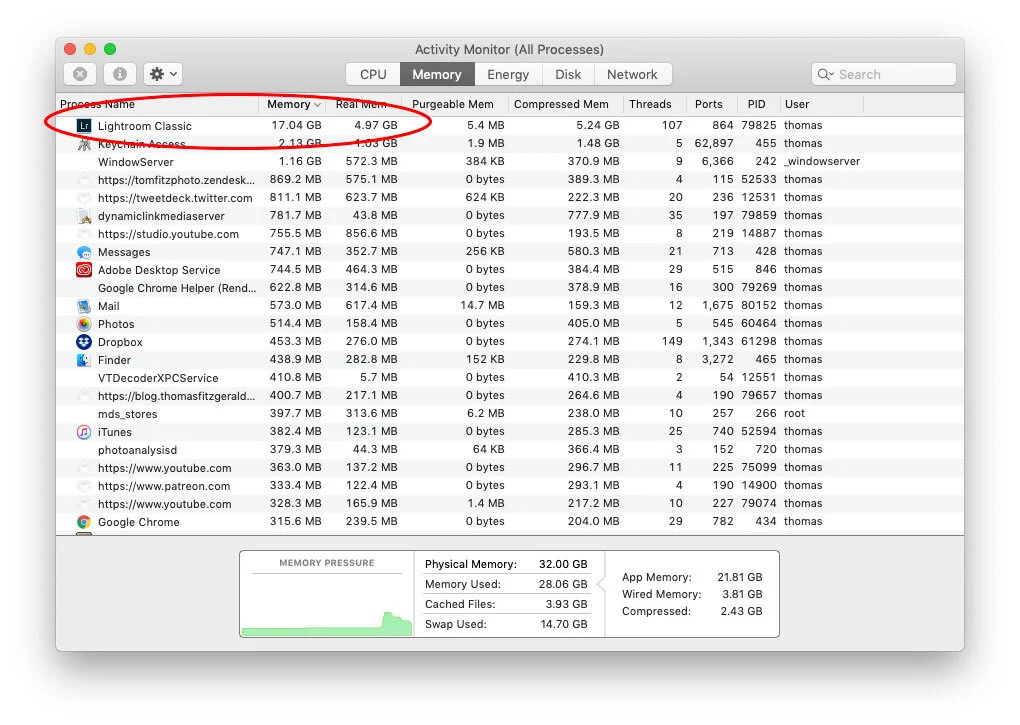This screenshot has height=725, width=1020.
Task: Click Memory Used value 28.06 GB
Action: coord(563,584)
